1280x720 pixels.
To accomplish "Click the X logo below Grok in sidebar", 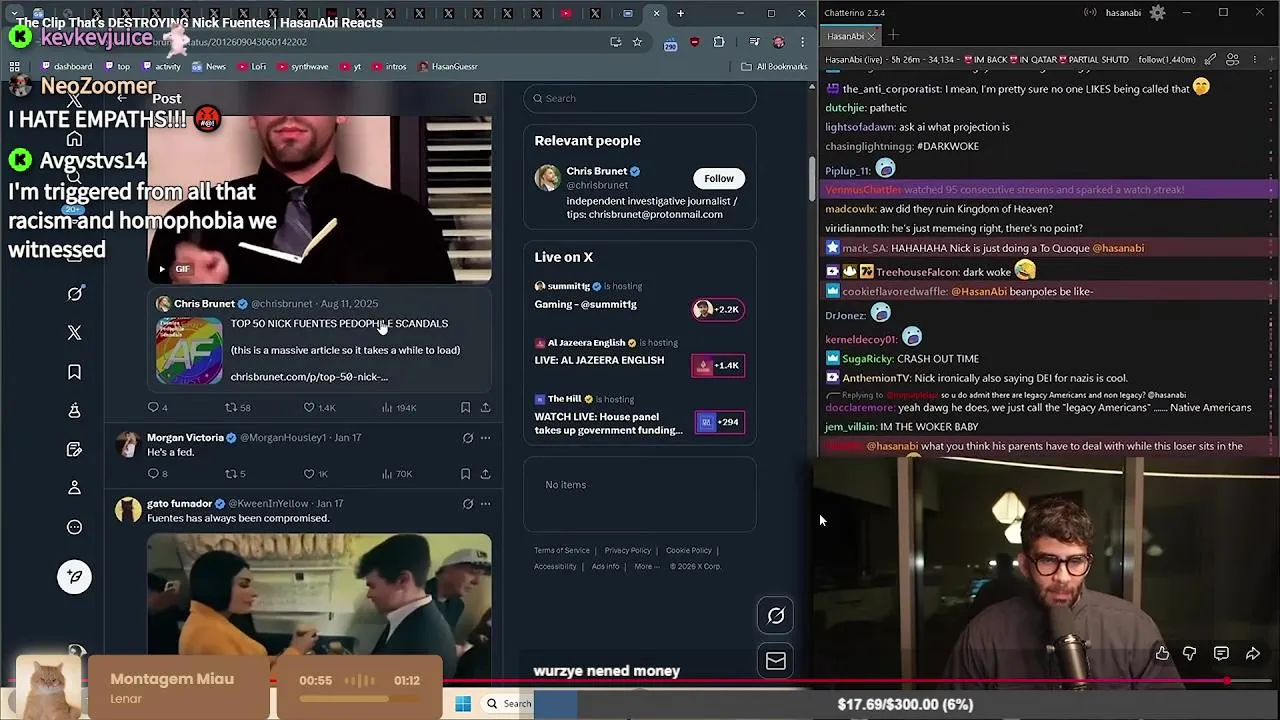I will click(75, 333).
